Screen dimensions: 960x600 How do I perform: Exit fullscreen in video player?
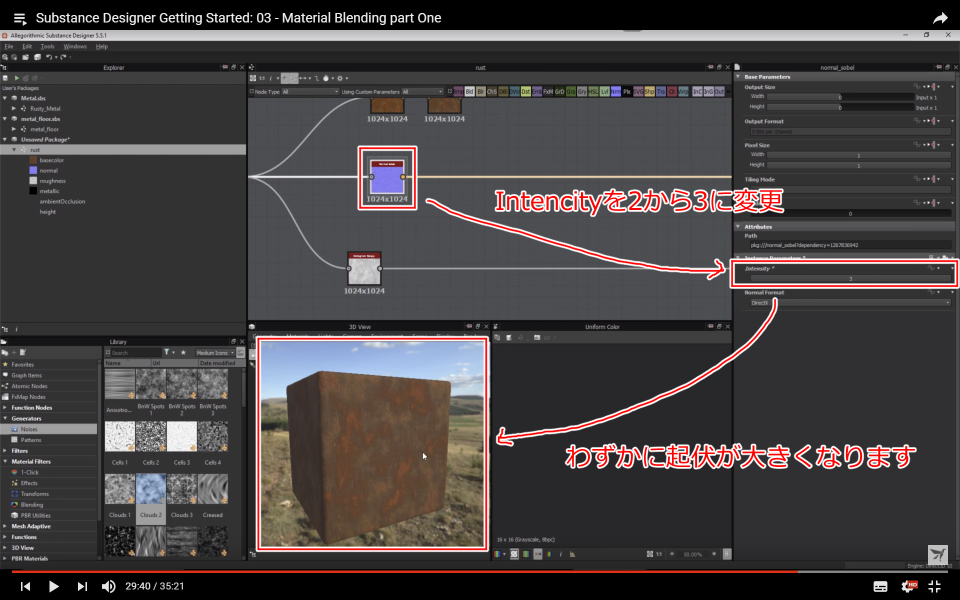pos(934,586)
